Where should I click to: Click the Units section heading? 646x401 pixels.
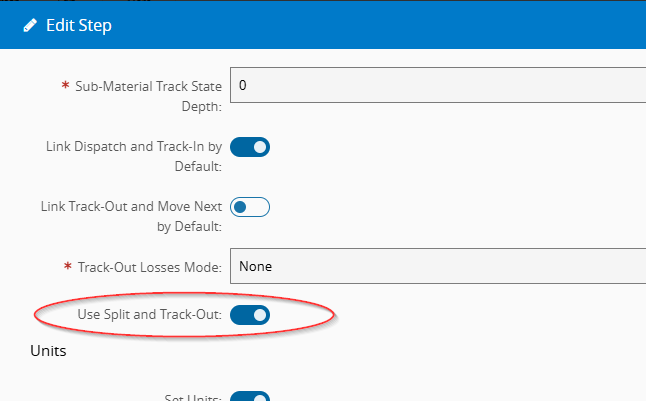point(49,352)
